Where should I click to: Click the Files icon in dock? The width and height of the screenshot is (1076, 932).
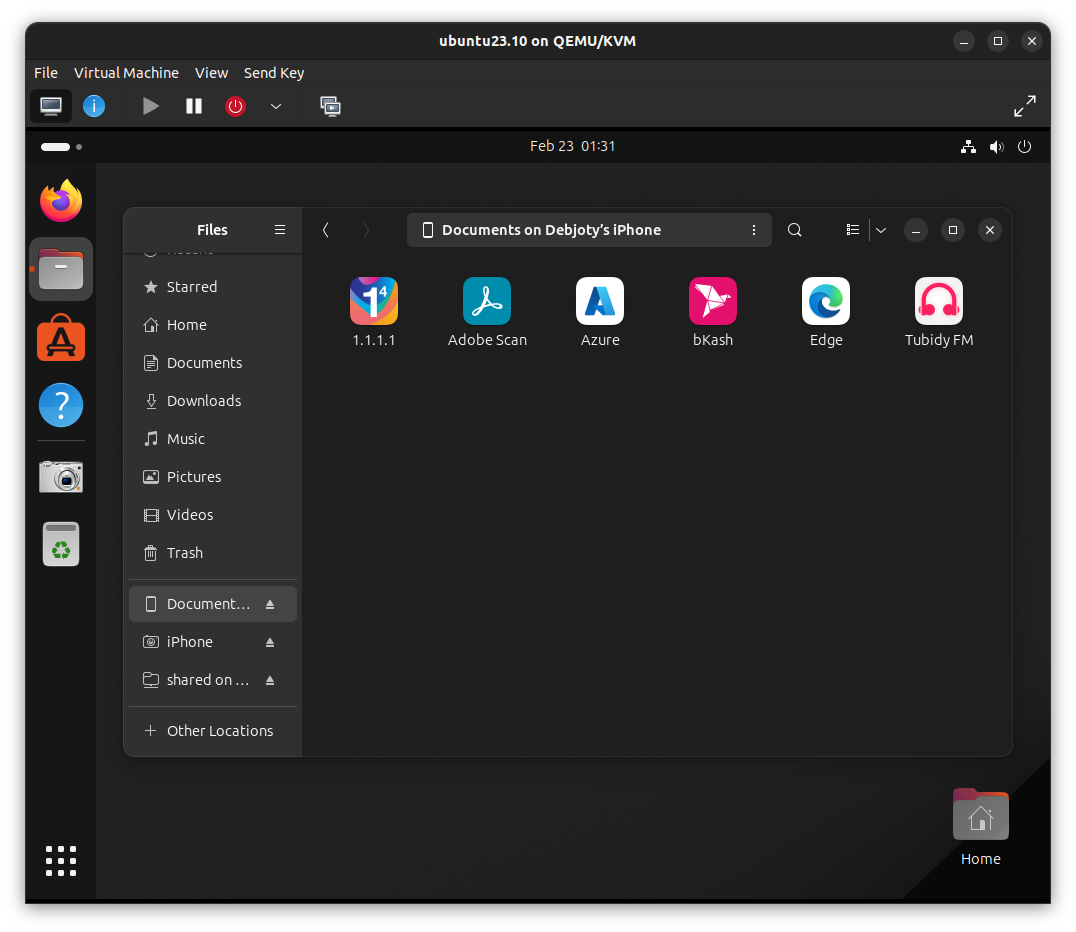(x=61, y=269)
